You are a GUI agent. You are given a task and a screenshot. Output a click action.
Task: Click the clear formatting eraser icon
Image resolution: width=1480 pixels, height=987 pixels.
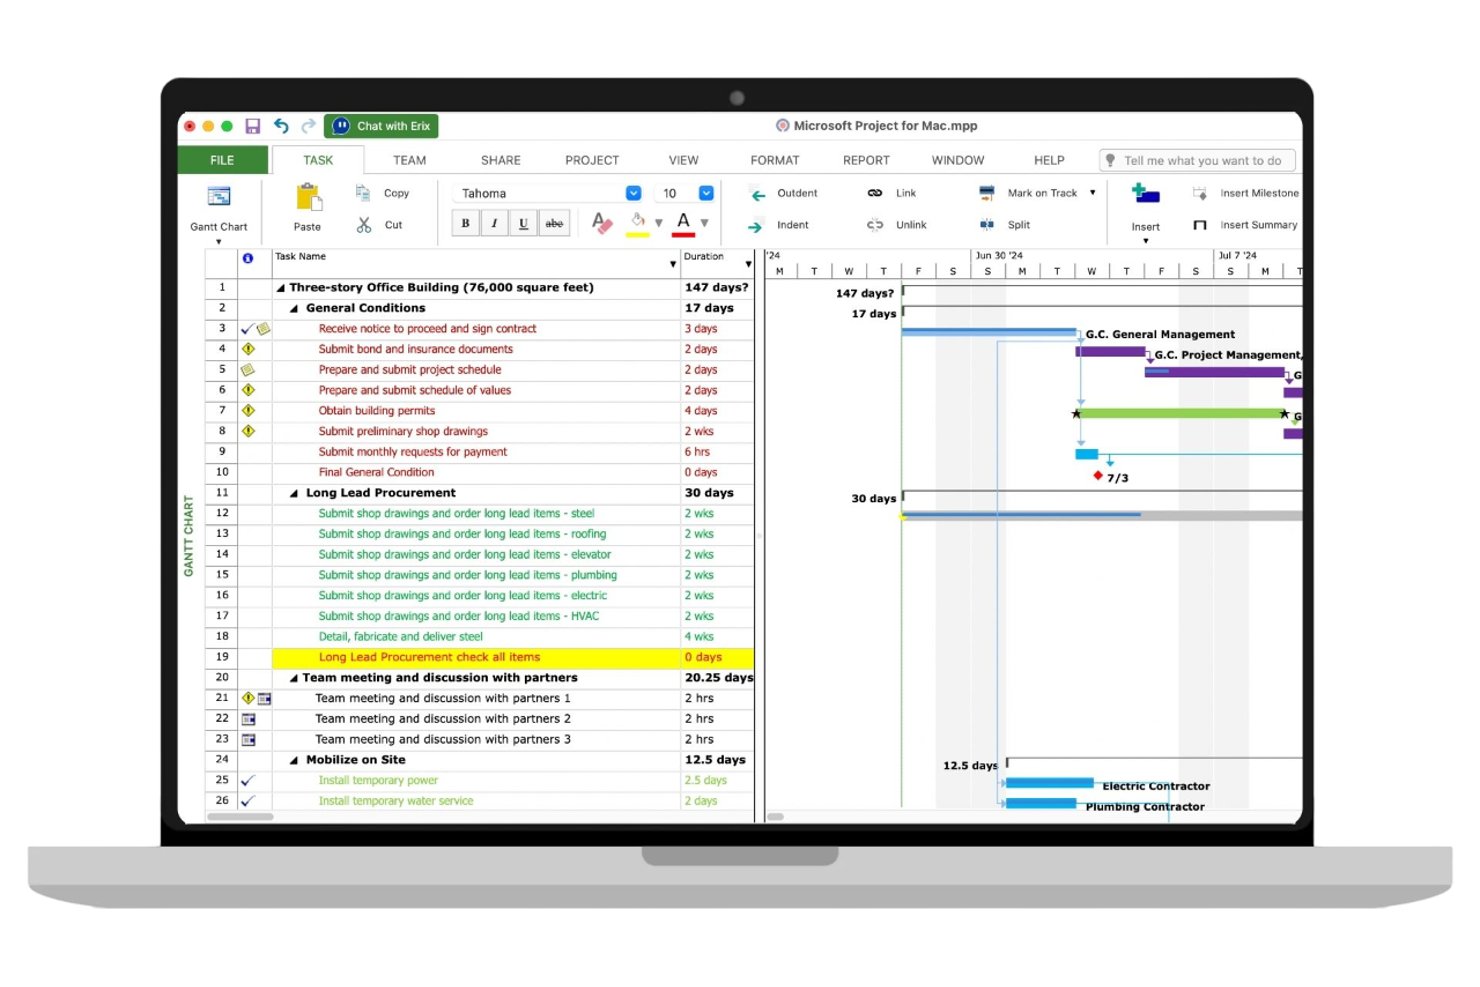pos(602,223)
